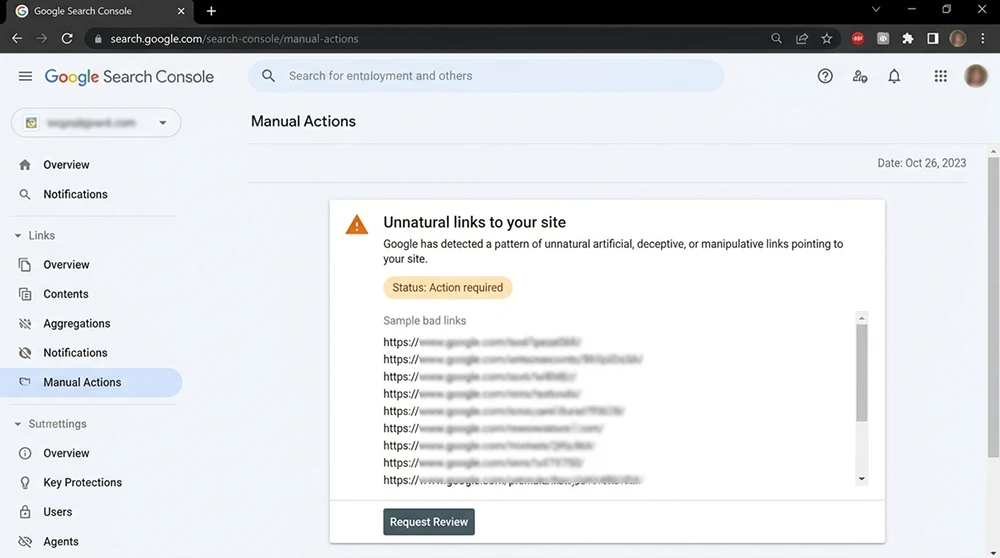Viewport: 1000px width, 558px height.
Task: Collapse the Sutrettings section
Action: (18, 424)
